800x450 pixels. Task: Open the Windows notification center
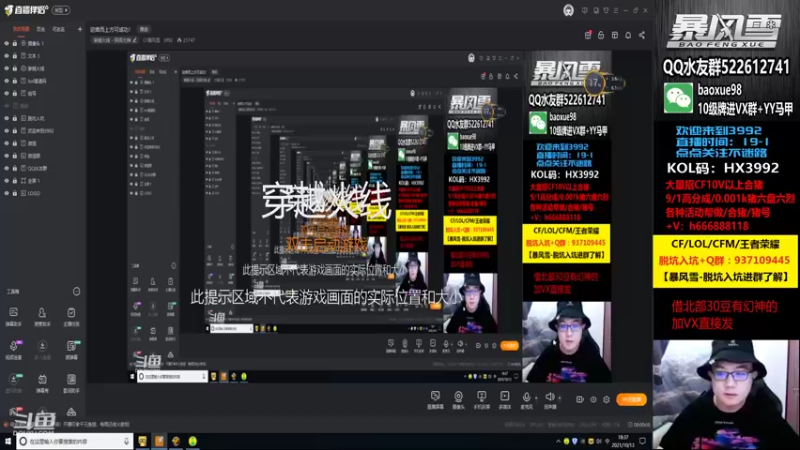point(642,441)
